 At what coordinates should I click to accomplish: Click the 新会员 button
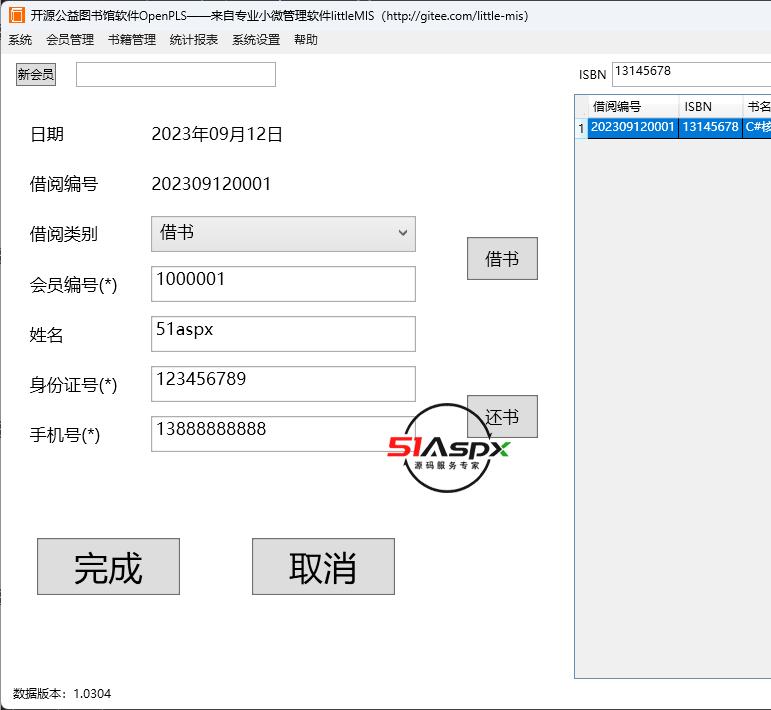pos(36,75)
